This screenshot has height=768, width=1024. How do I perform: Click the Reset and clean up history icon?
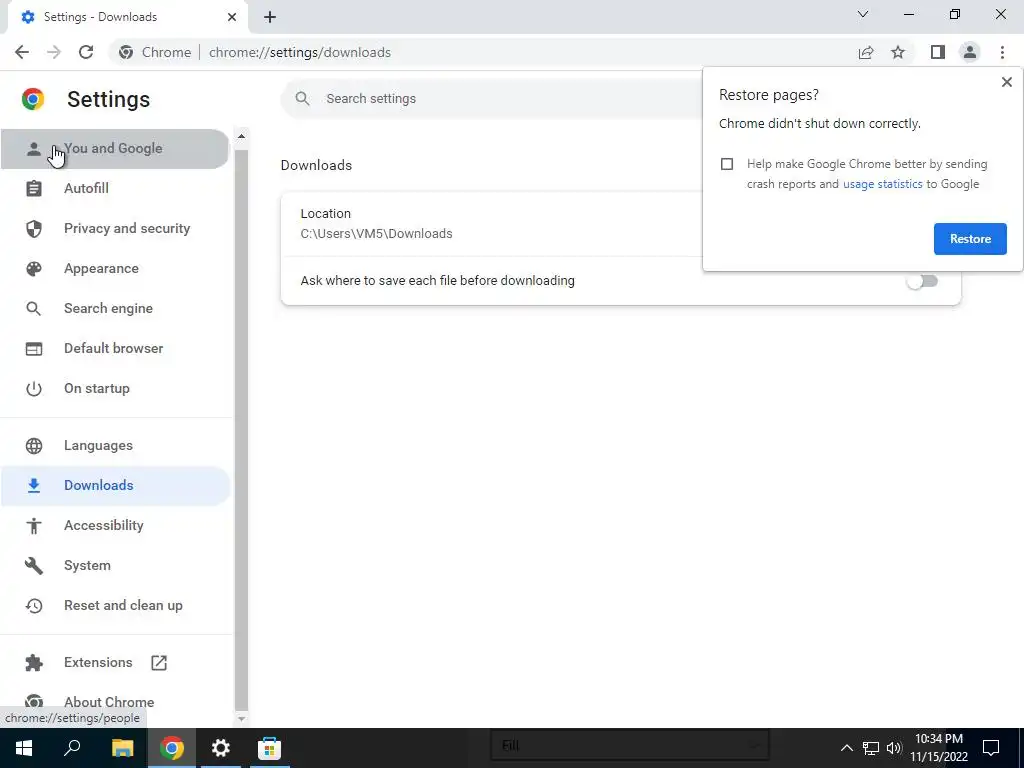(33, 605)
